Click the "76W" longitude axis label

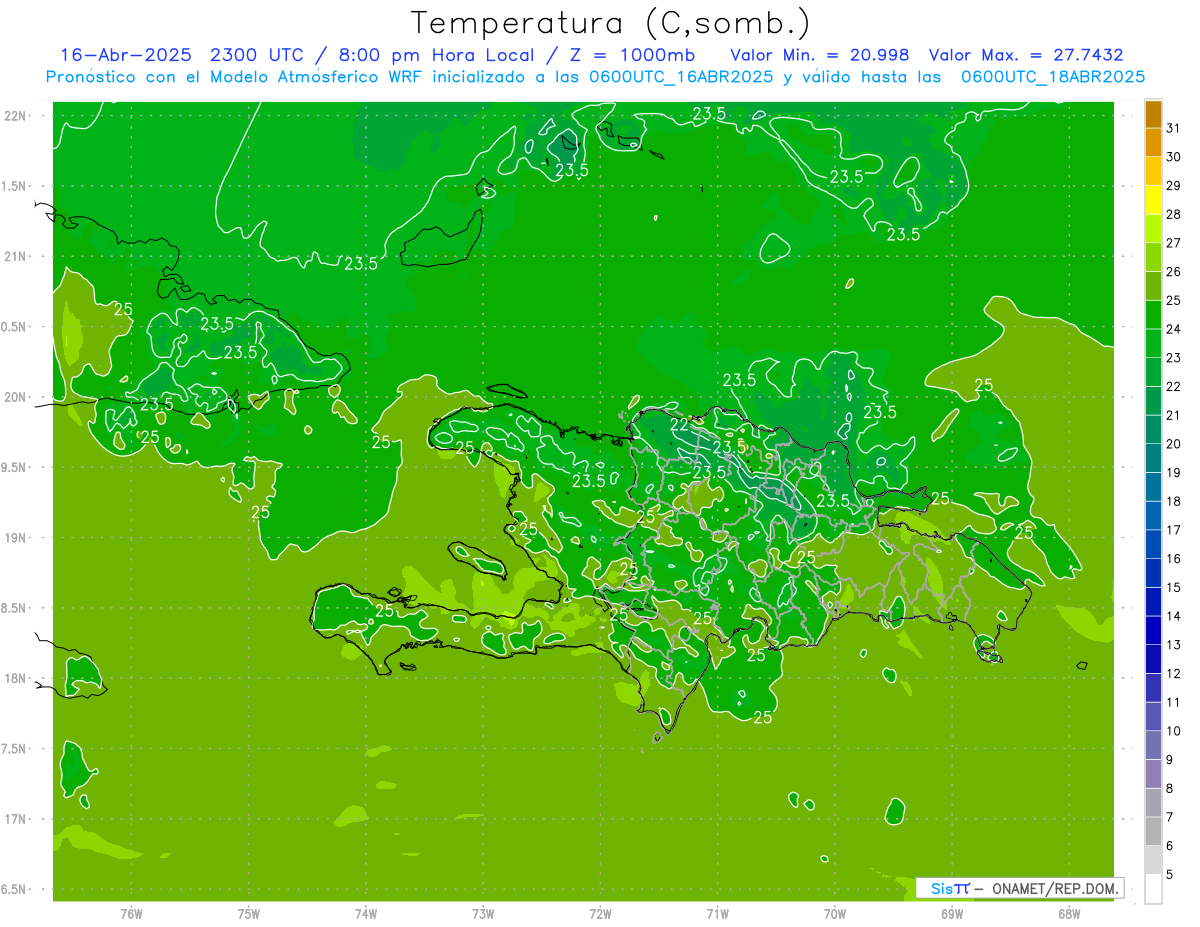[131, 914]
